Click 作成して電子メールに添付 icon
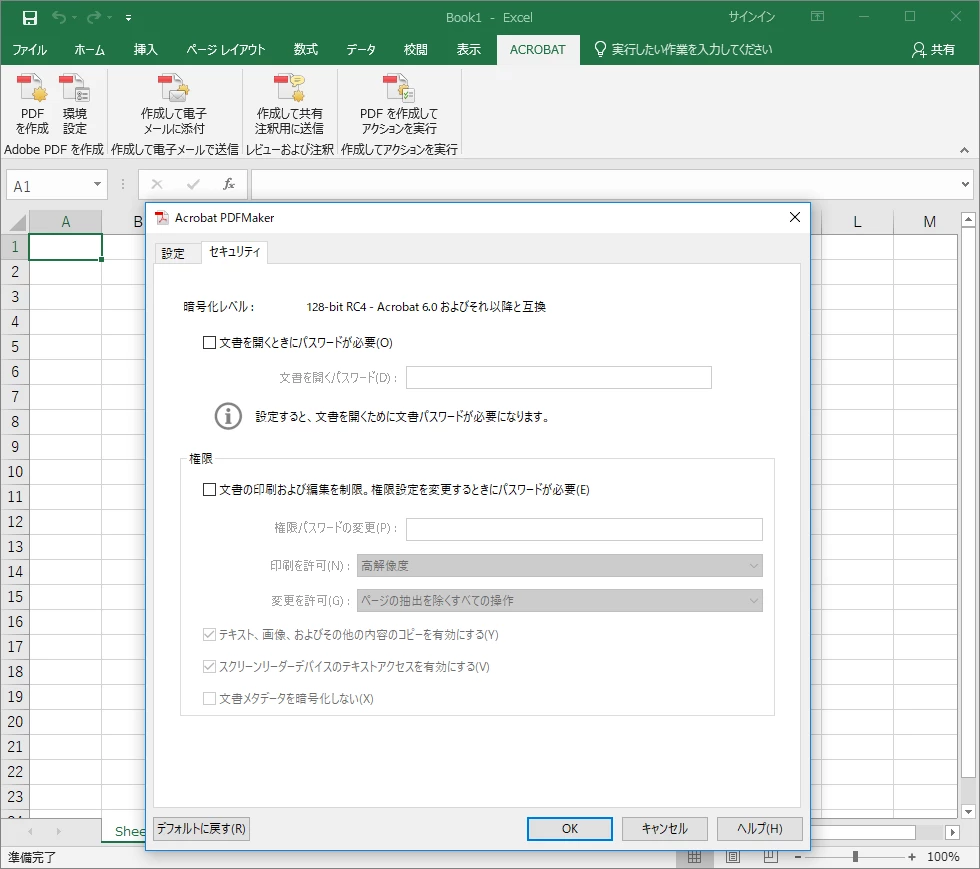Viewport: 980px width, 869px height. click(x=174, y=88)
